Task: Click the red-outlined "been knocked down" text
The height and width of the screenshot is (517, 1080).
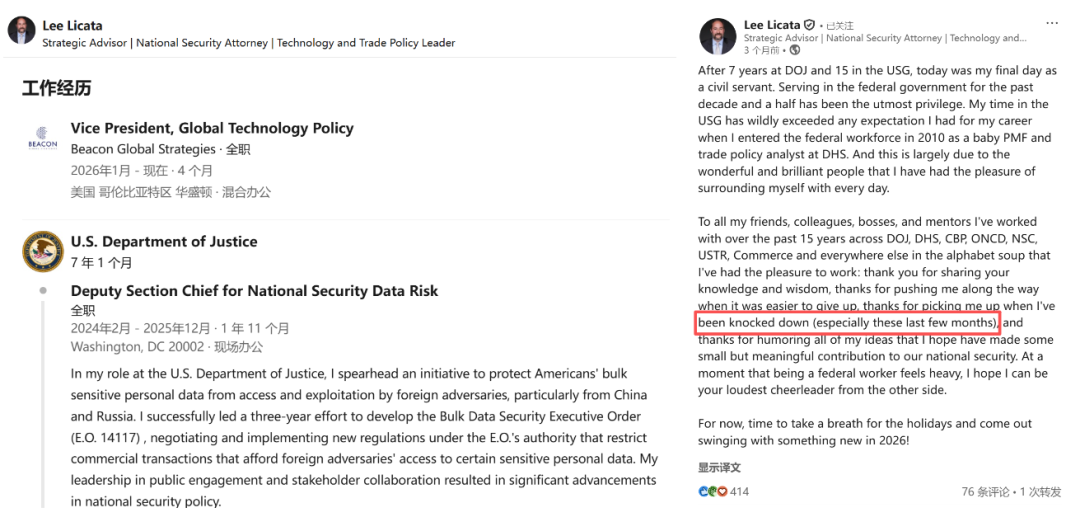Action: tap(848, 323)
